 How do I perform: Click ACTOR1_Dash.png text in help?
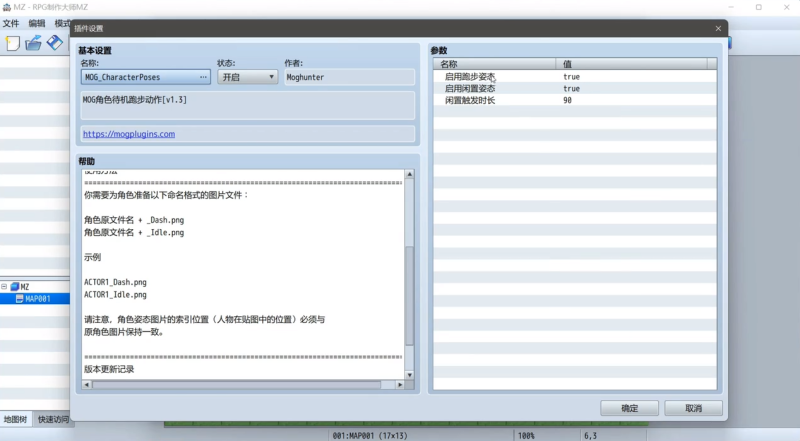115,282
